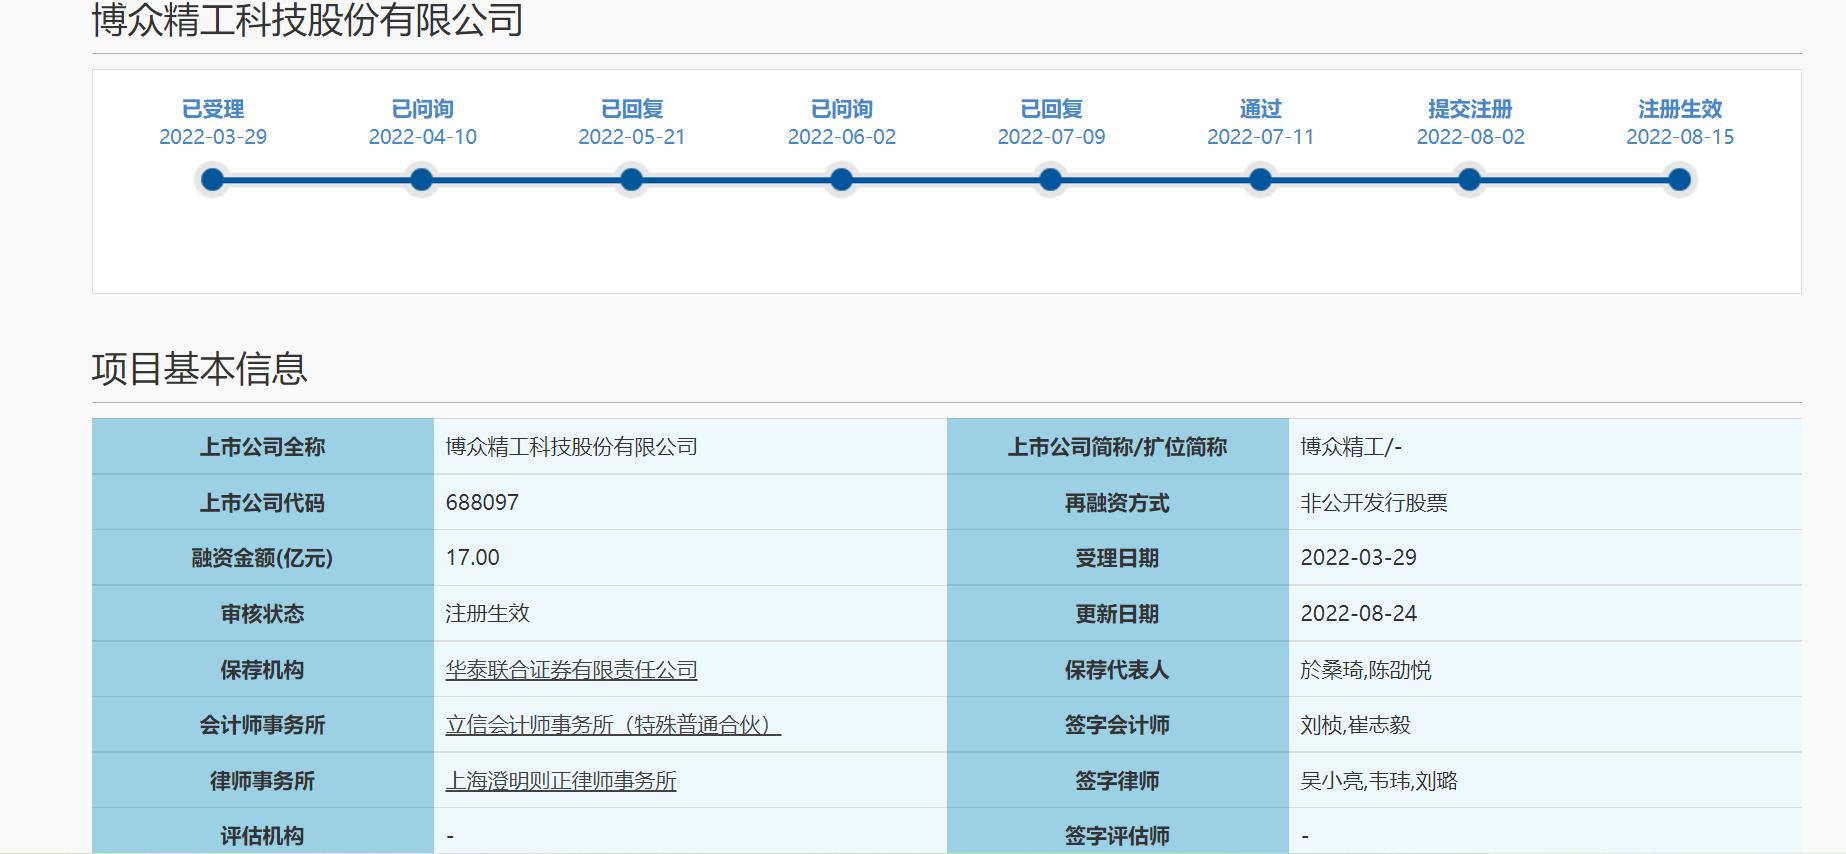Viewport: 1846px width, 854px height.
Task: Click the 上市公司简称/扩位简称 header cell
Action: tap(1118, 447)
